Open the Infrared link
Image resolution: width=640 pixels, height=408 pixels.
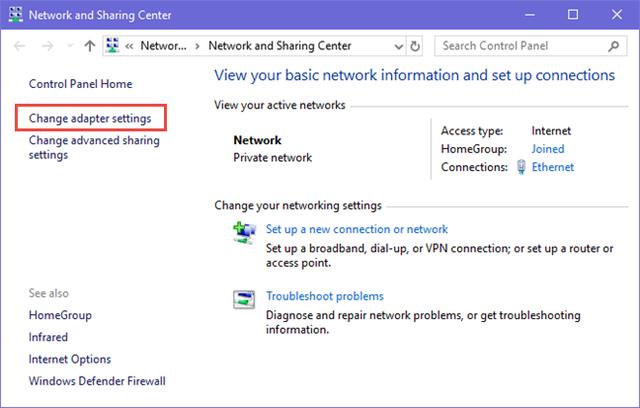coord(48,337)
